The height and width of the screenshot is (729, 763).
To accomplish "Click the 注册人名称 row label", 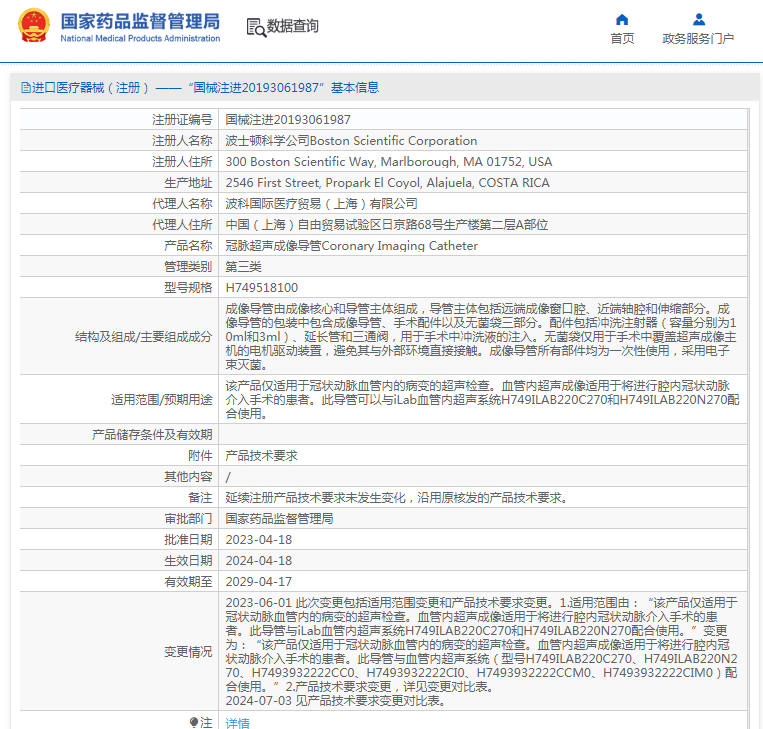I will click(182, 141).
